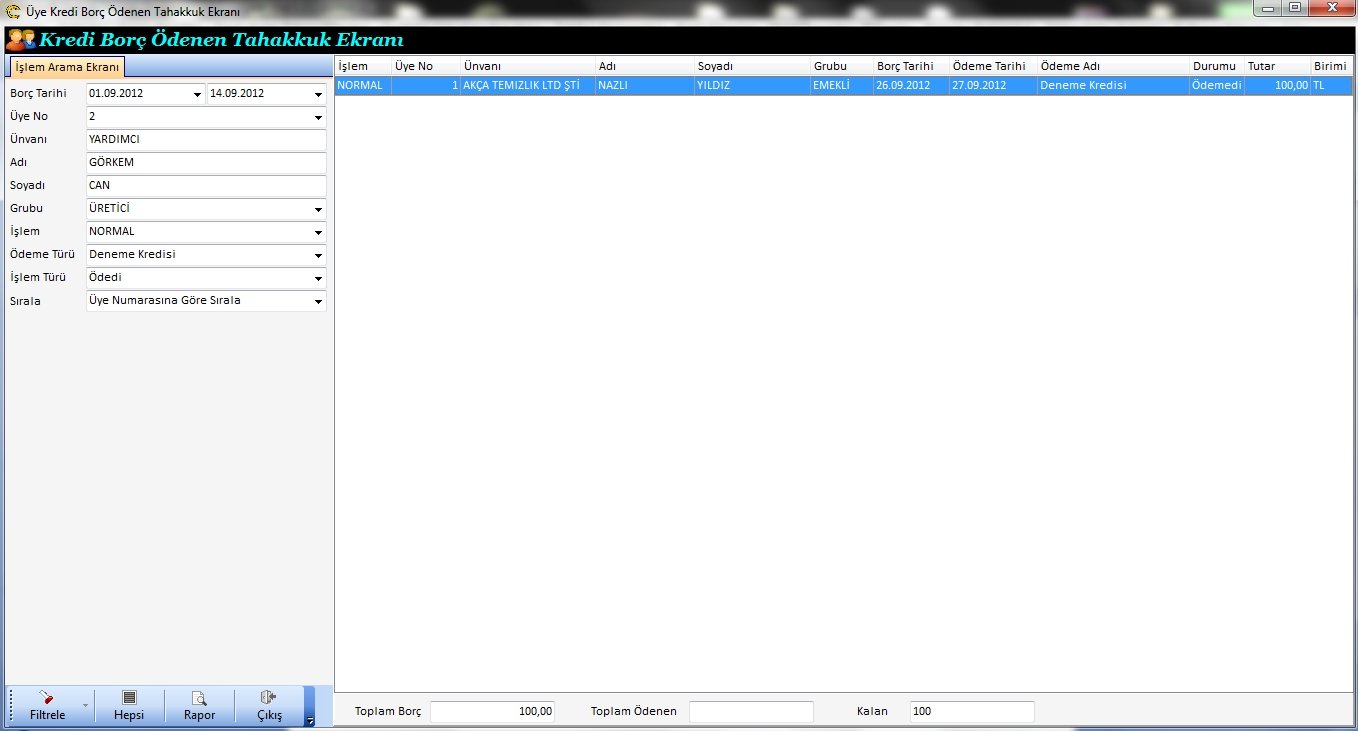Open the Rapor report icon

pyautogui.click(x=199, y=698)
